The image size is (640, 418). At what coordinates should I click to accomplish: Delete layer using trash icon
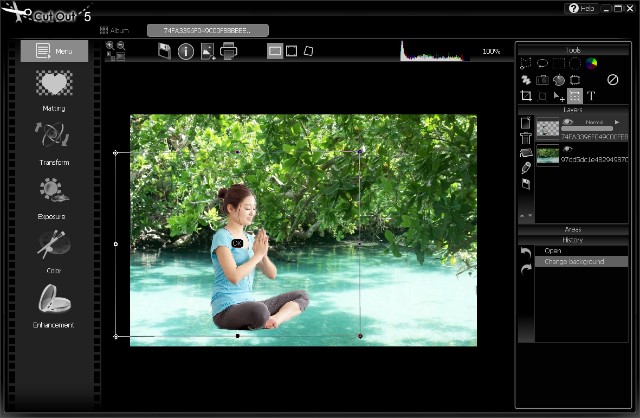point(526,138)
